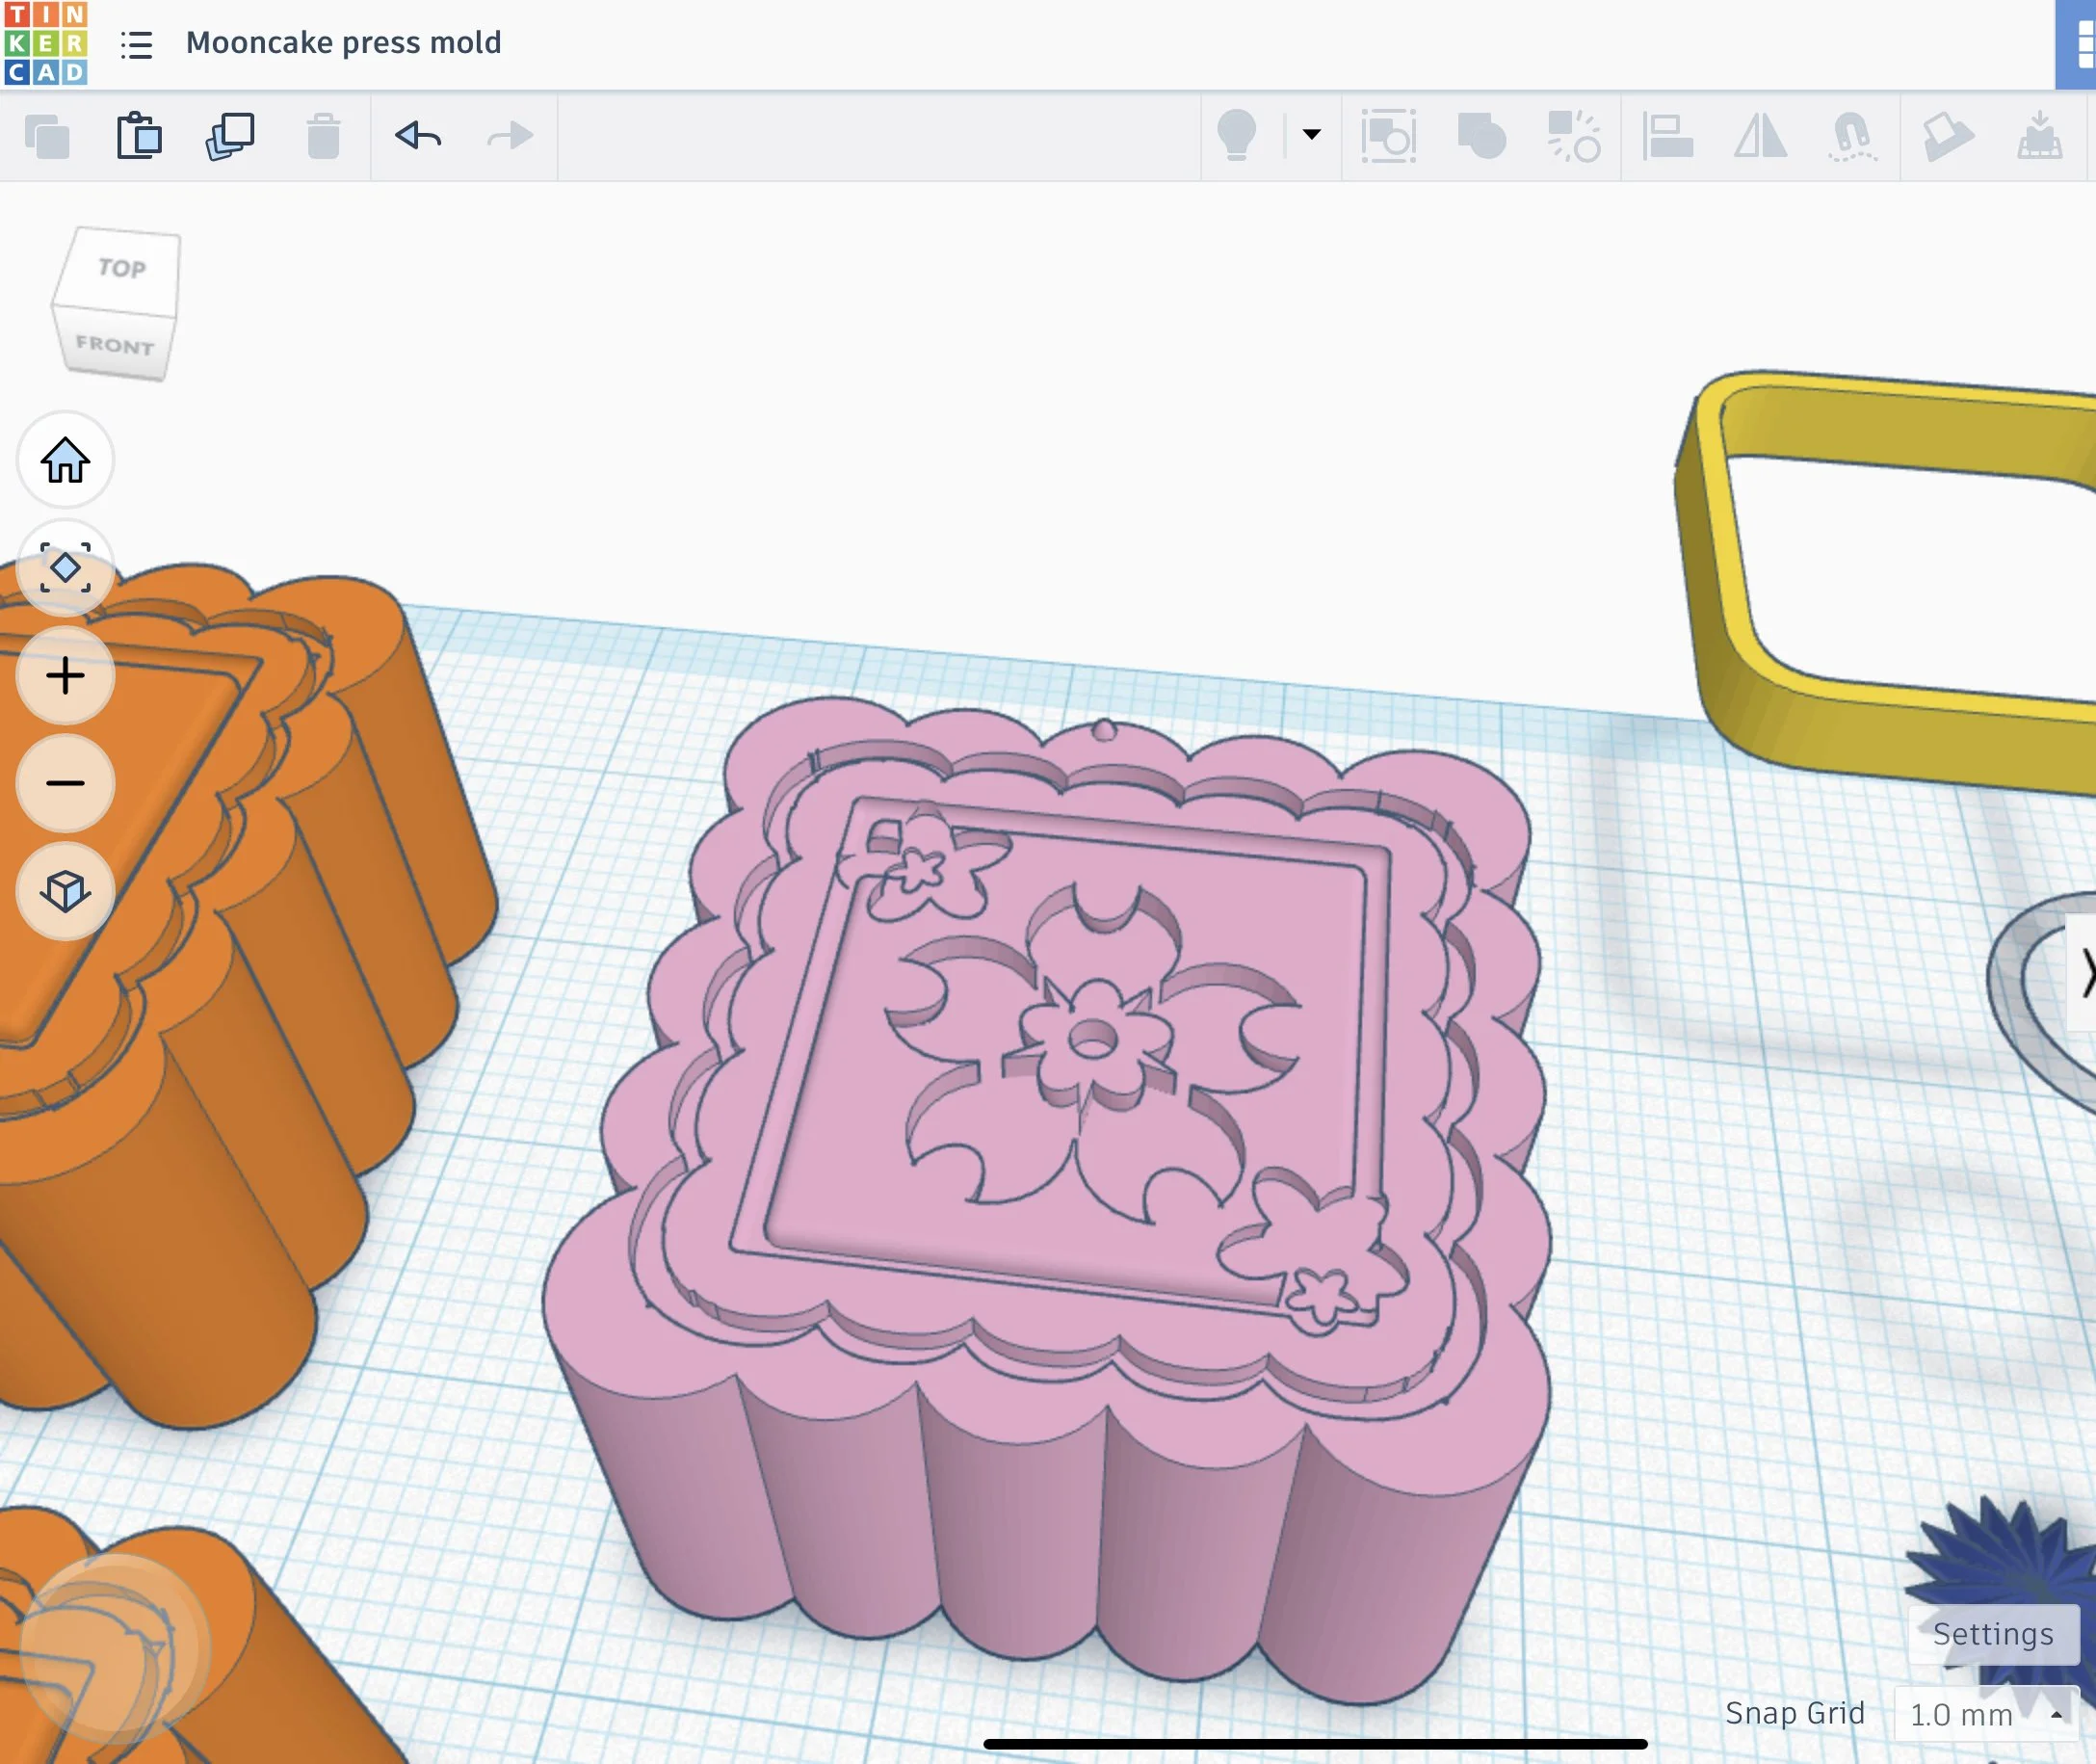
Task: Open the Snap Grid 1.0 mm dropdown
Action: point(1984,1714)
